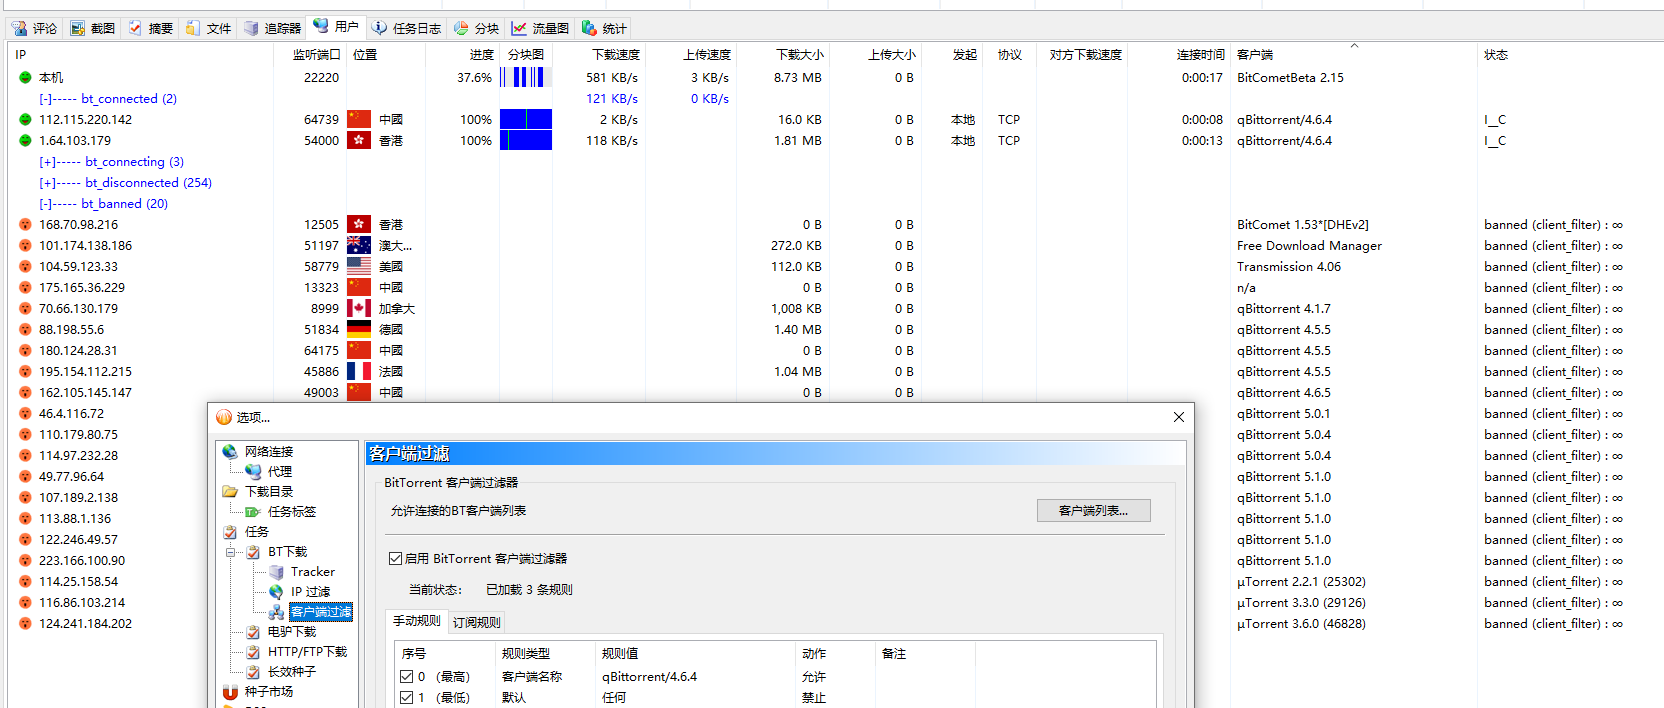
Task: Sort peers by the 状态 column header
Action: click(1570, 55)
